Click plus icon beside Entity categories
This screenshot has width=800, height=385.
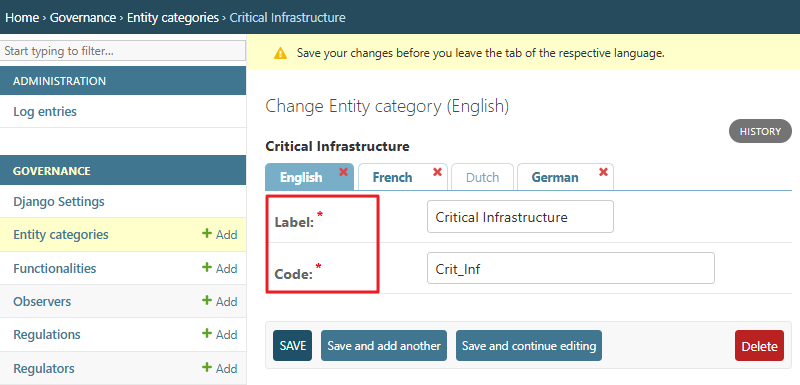click(x=207, y=234)
